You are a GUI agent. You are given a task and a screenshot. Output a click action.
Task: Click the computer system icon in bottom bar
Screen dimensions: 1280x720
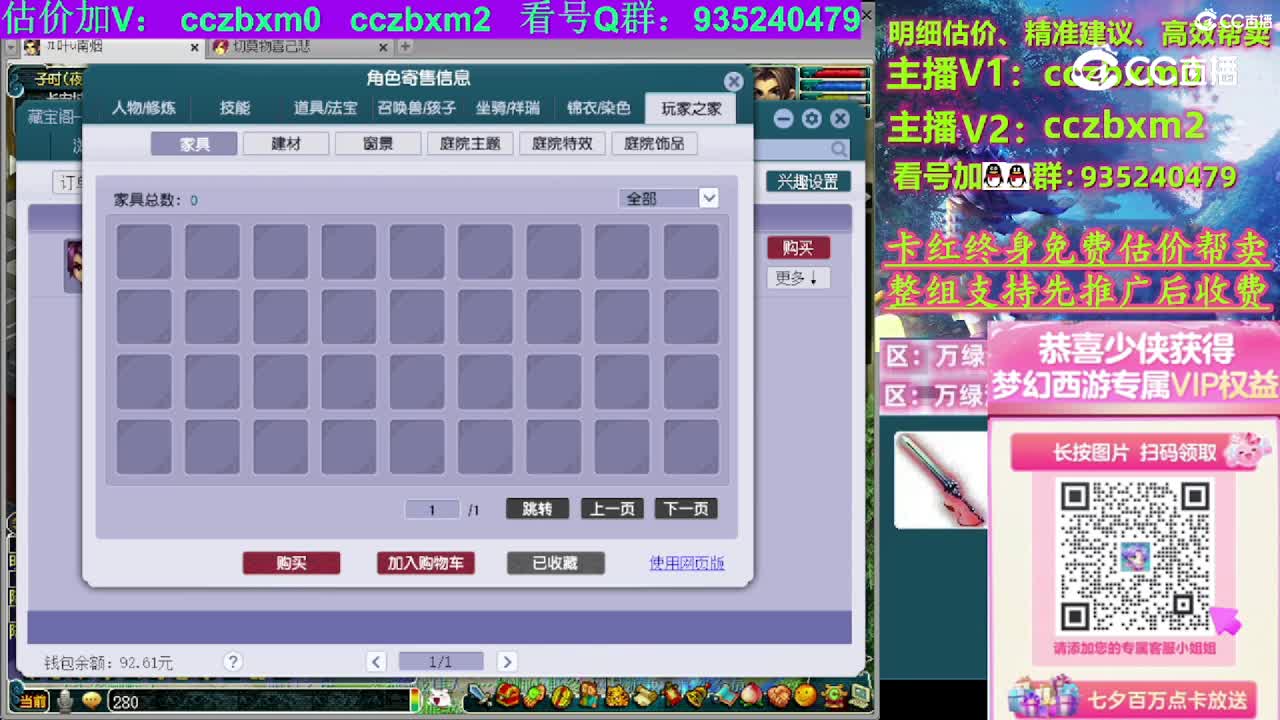tap(860, 694)
